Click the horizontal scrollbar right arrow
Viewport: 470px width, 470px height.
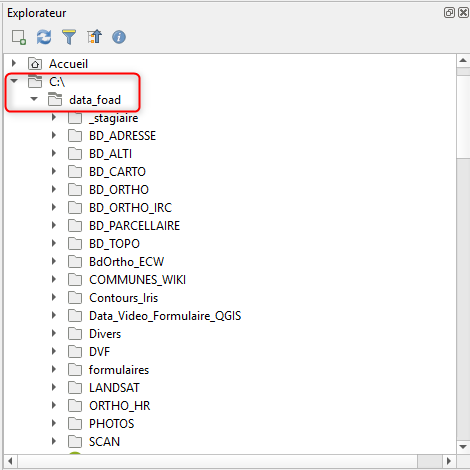tap(449, 461)
